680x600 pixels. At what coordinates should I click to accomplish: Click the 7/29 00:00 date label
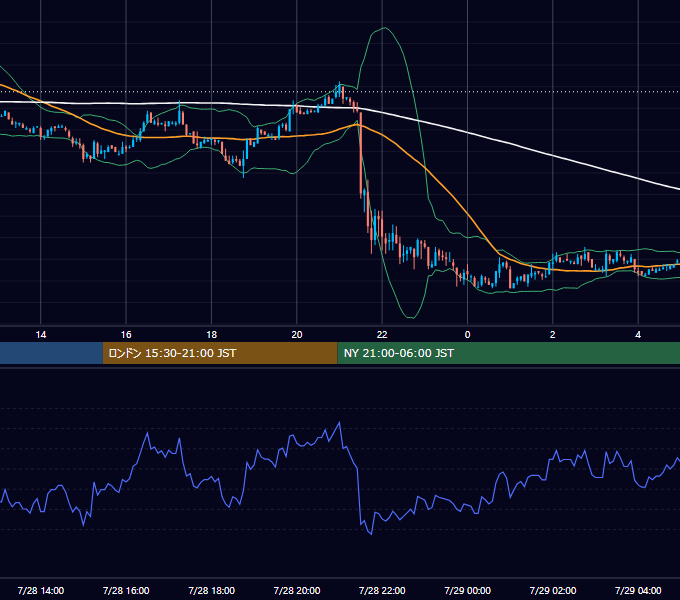tap(467, 590)
